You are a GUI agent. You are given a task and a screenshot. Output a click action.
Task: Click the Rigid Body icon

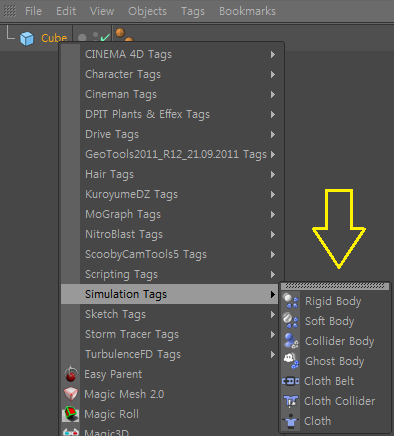[x=291, y=301]
